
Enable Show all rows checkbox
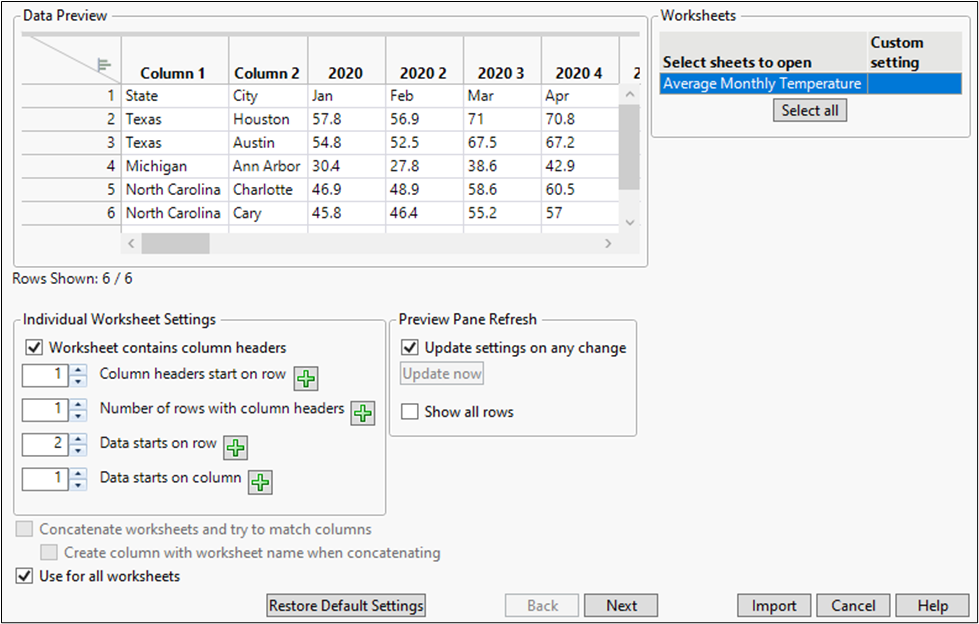coord(410,412)
